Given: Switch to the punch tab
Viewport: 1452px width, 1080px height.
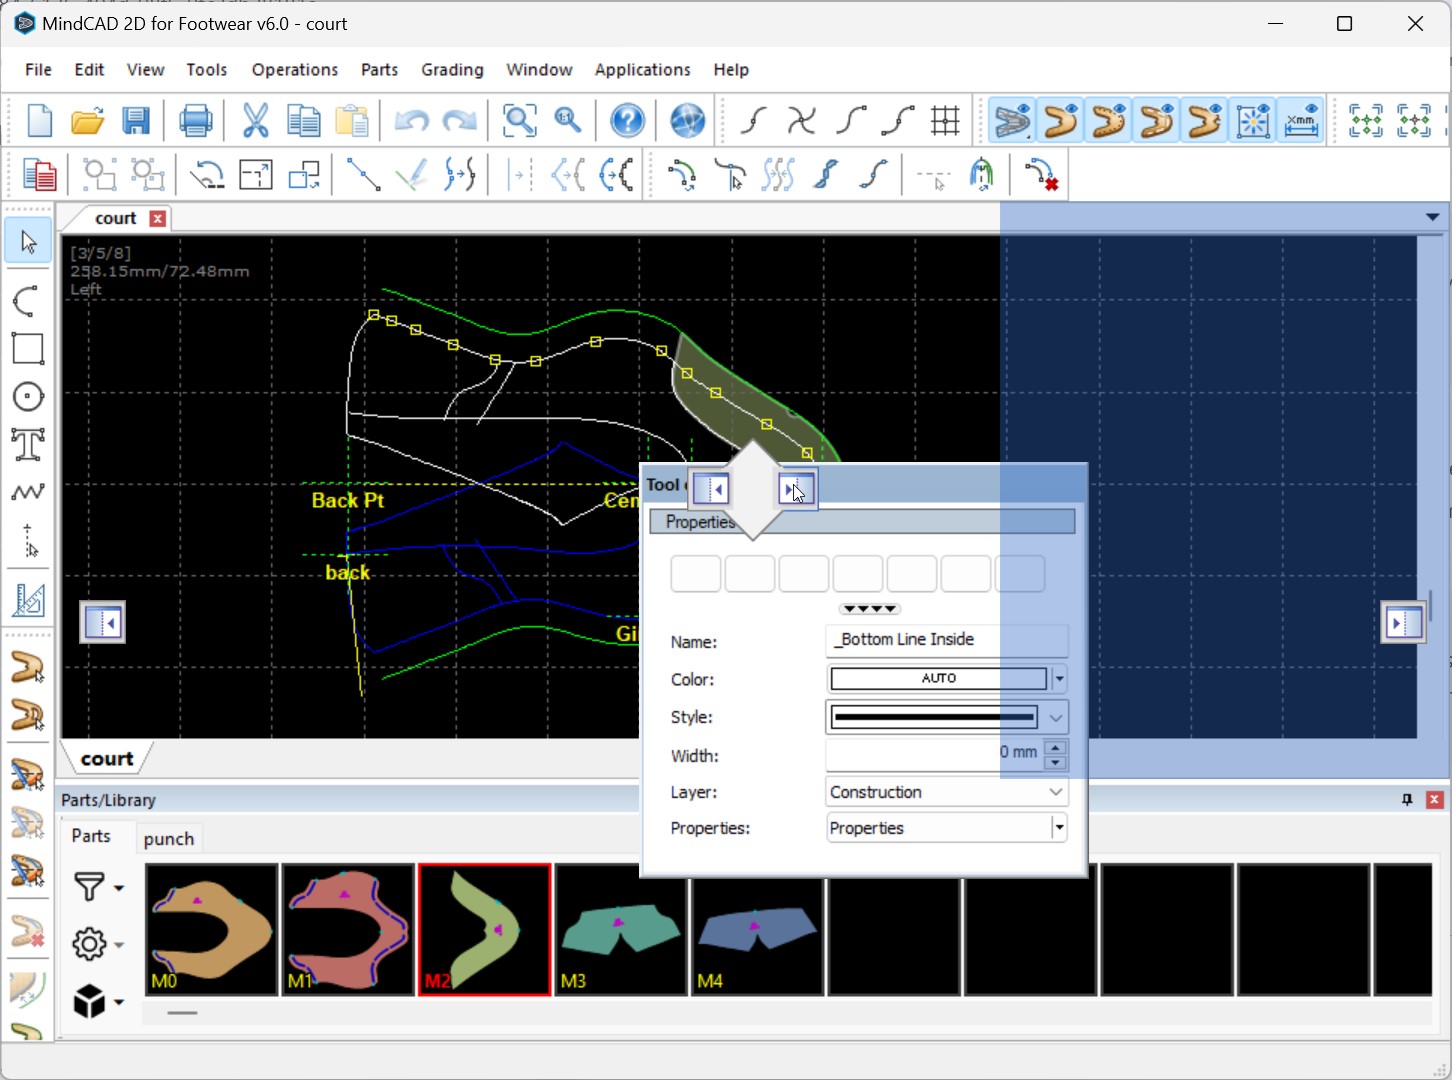Looking at the screenshot, I should tap(168, 839).
